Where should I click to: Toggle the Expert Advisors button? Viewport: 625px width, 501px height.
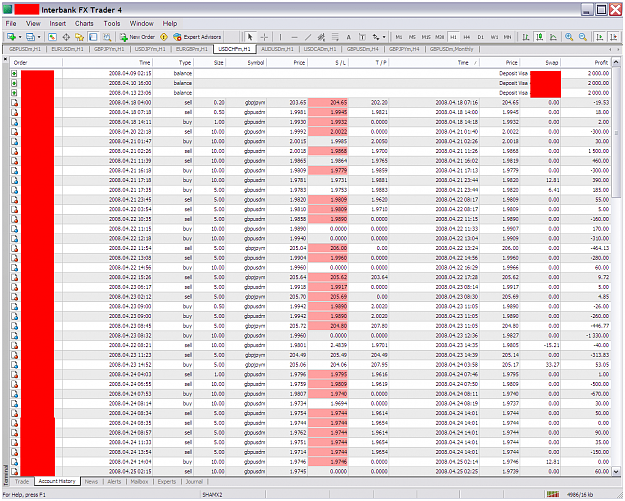pos(197,37)
